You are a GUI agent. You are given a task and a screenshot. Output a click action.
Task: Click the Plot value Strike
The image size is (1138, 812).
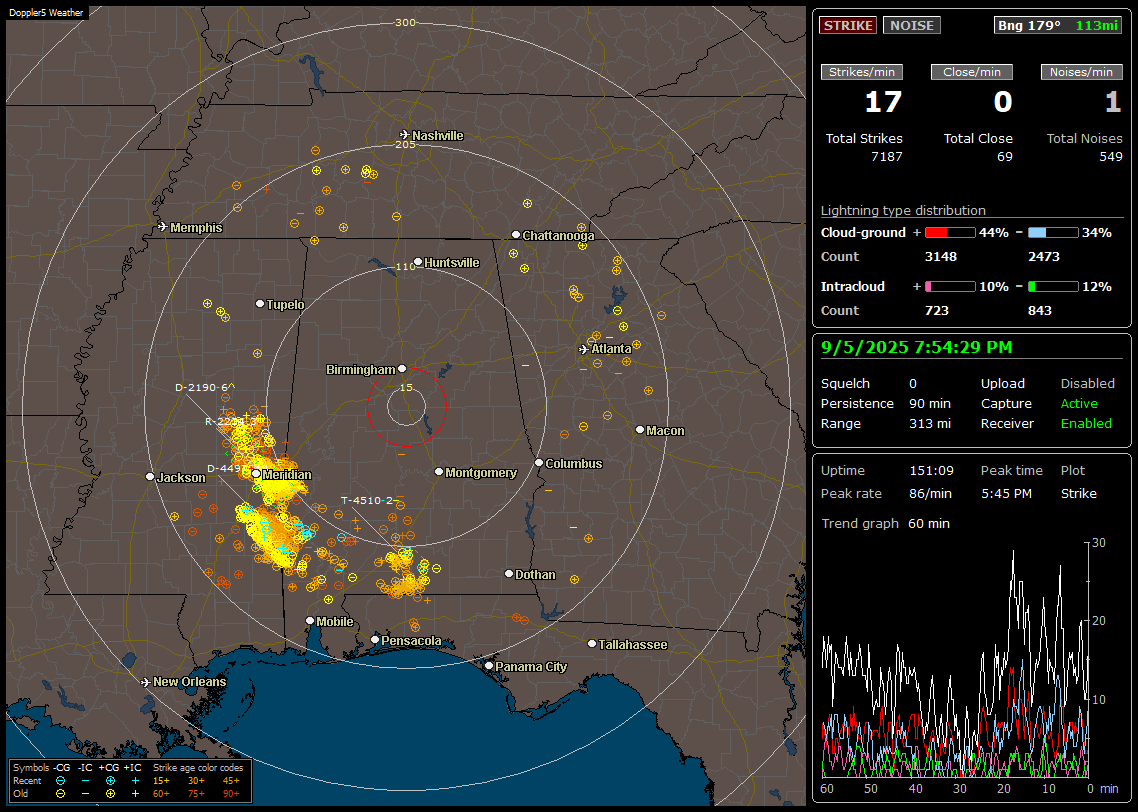pos(1078,493)
